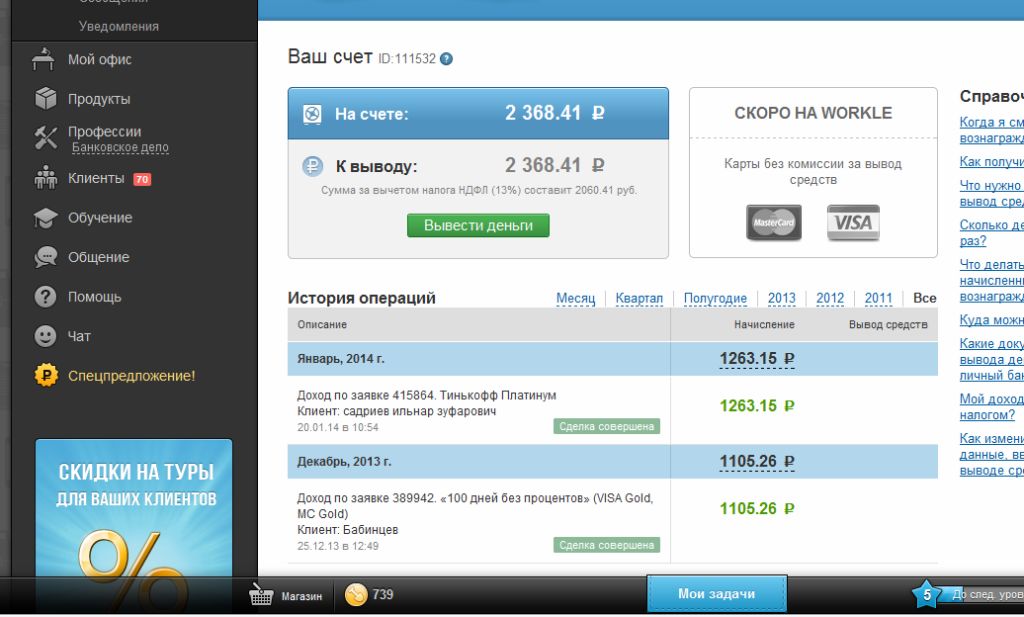
Task: Click Сделка совершена tag on application 389942
Action: tap(607, 545)
